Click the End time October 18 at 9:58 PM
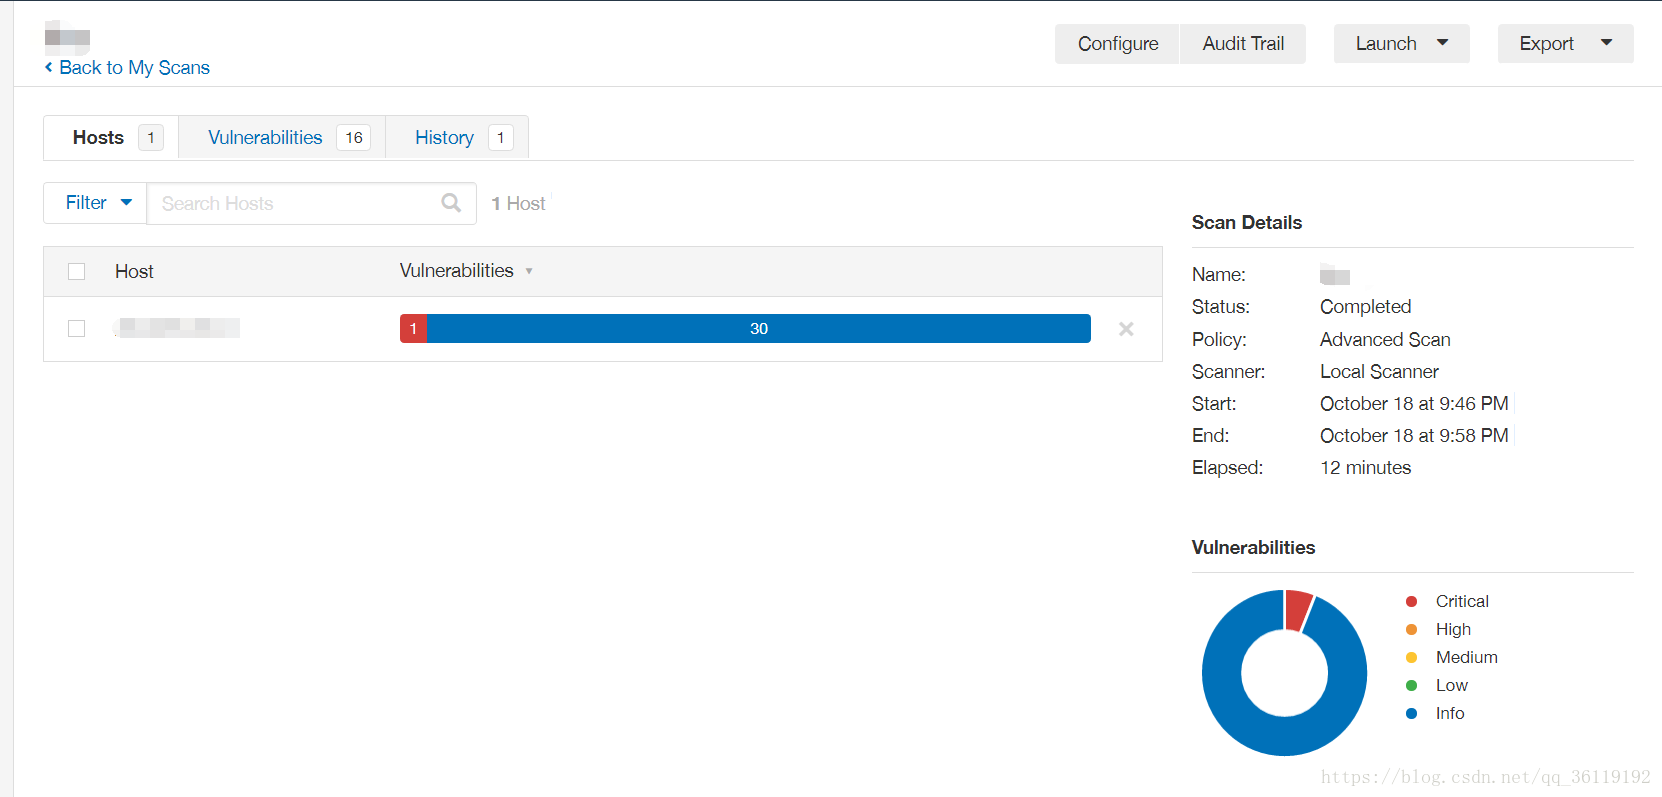Screen dimensions: 1662x797 coord(1414,435)
